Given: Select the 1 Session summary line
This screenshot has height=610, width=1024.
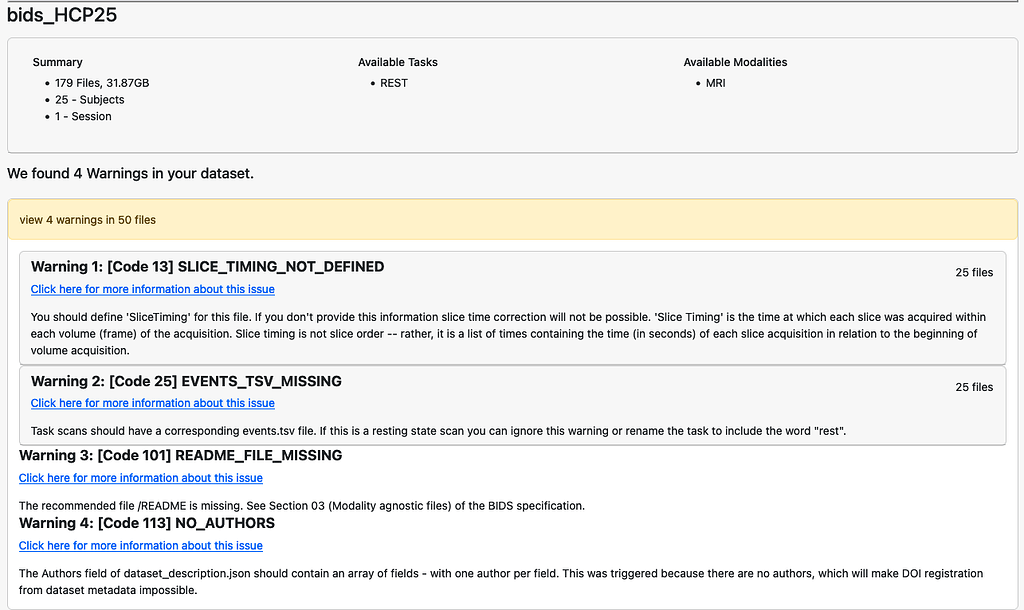Looking at the screenshot, I should coord(83,116).
